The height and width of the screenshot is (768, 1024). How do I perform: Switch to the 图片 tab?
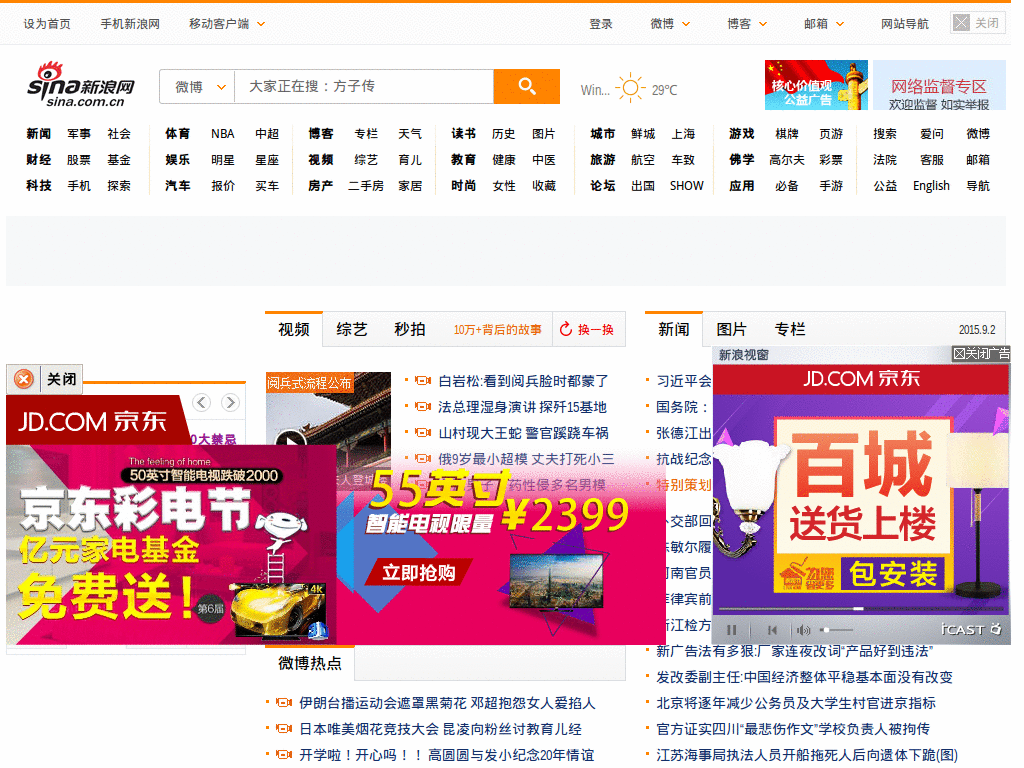point(731,329)
